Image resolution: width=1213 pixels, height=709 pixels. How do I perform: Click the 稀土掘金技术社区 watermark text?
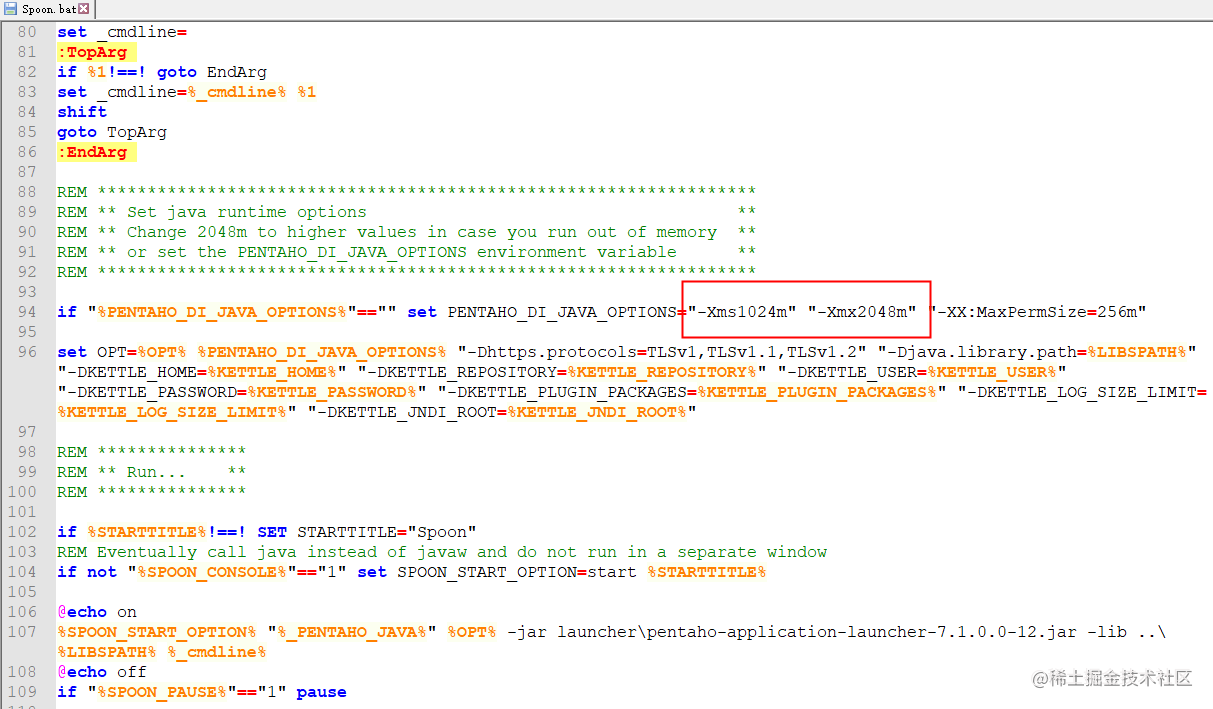point(1113,679)
